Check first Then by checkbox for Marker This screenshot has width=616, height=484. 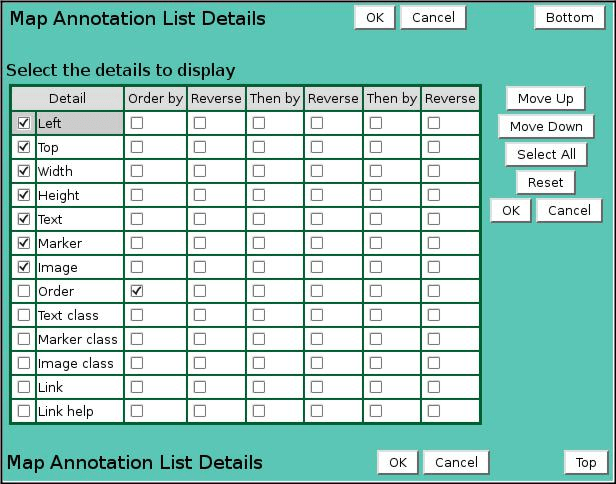pyautogui.click(x=259, y=243)
